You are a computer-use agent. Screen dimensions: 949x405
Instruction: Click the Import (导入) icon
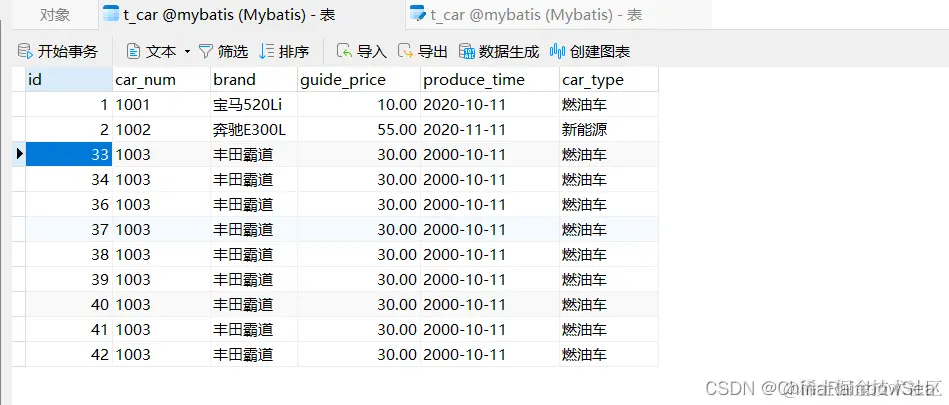coord(344,51)
